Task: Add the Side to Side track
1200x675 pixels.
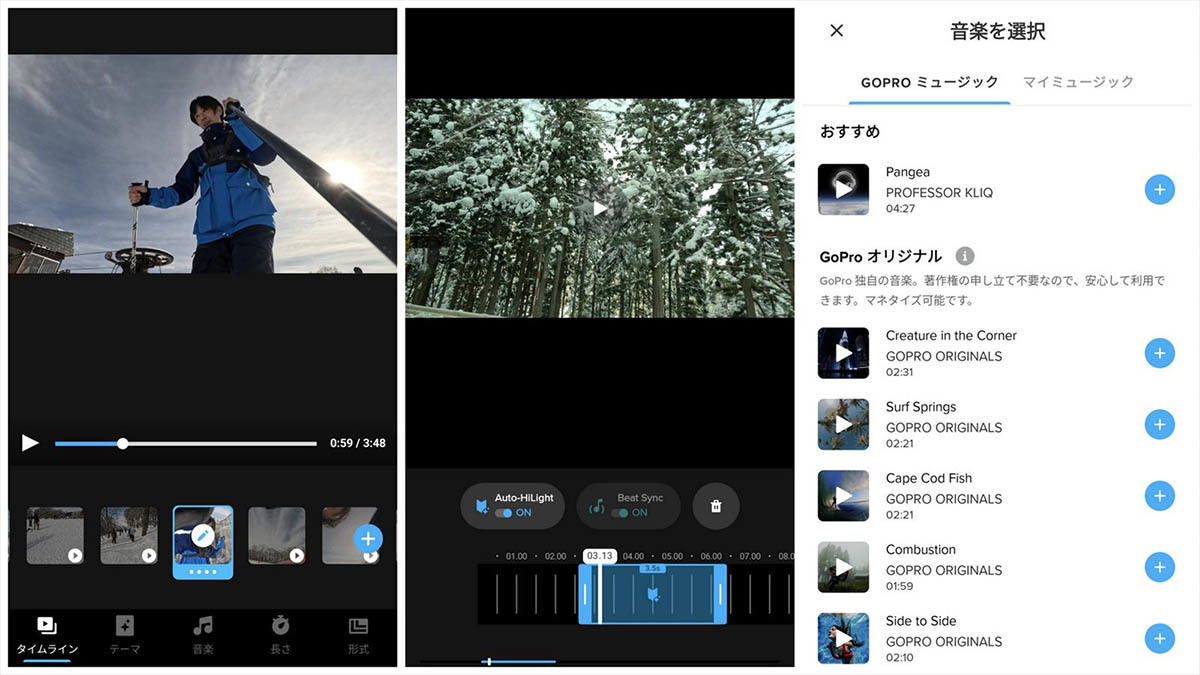Action: [1159, 638]
